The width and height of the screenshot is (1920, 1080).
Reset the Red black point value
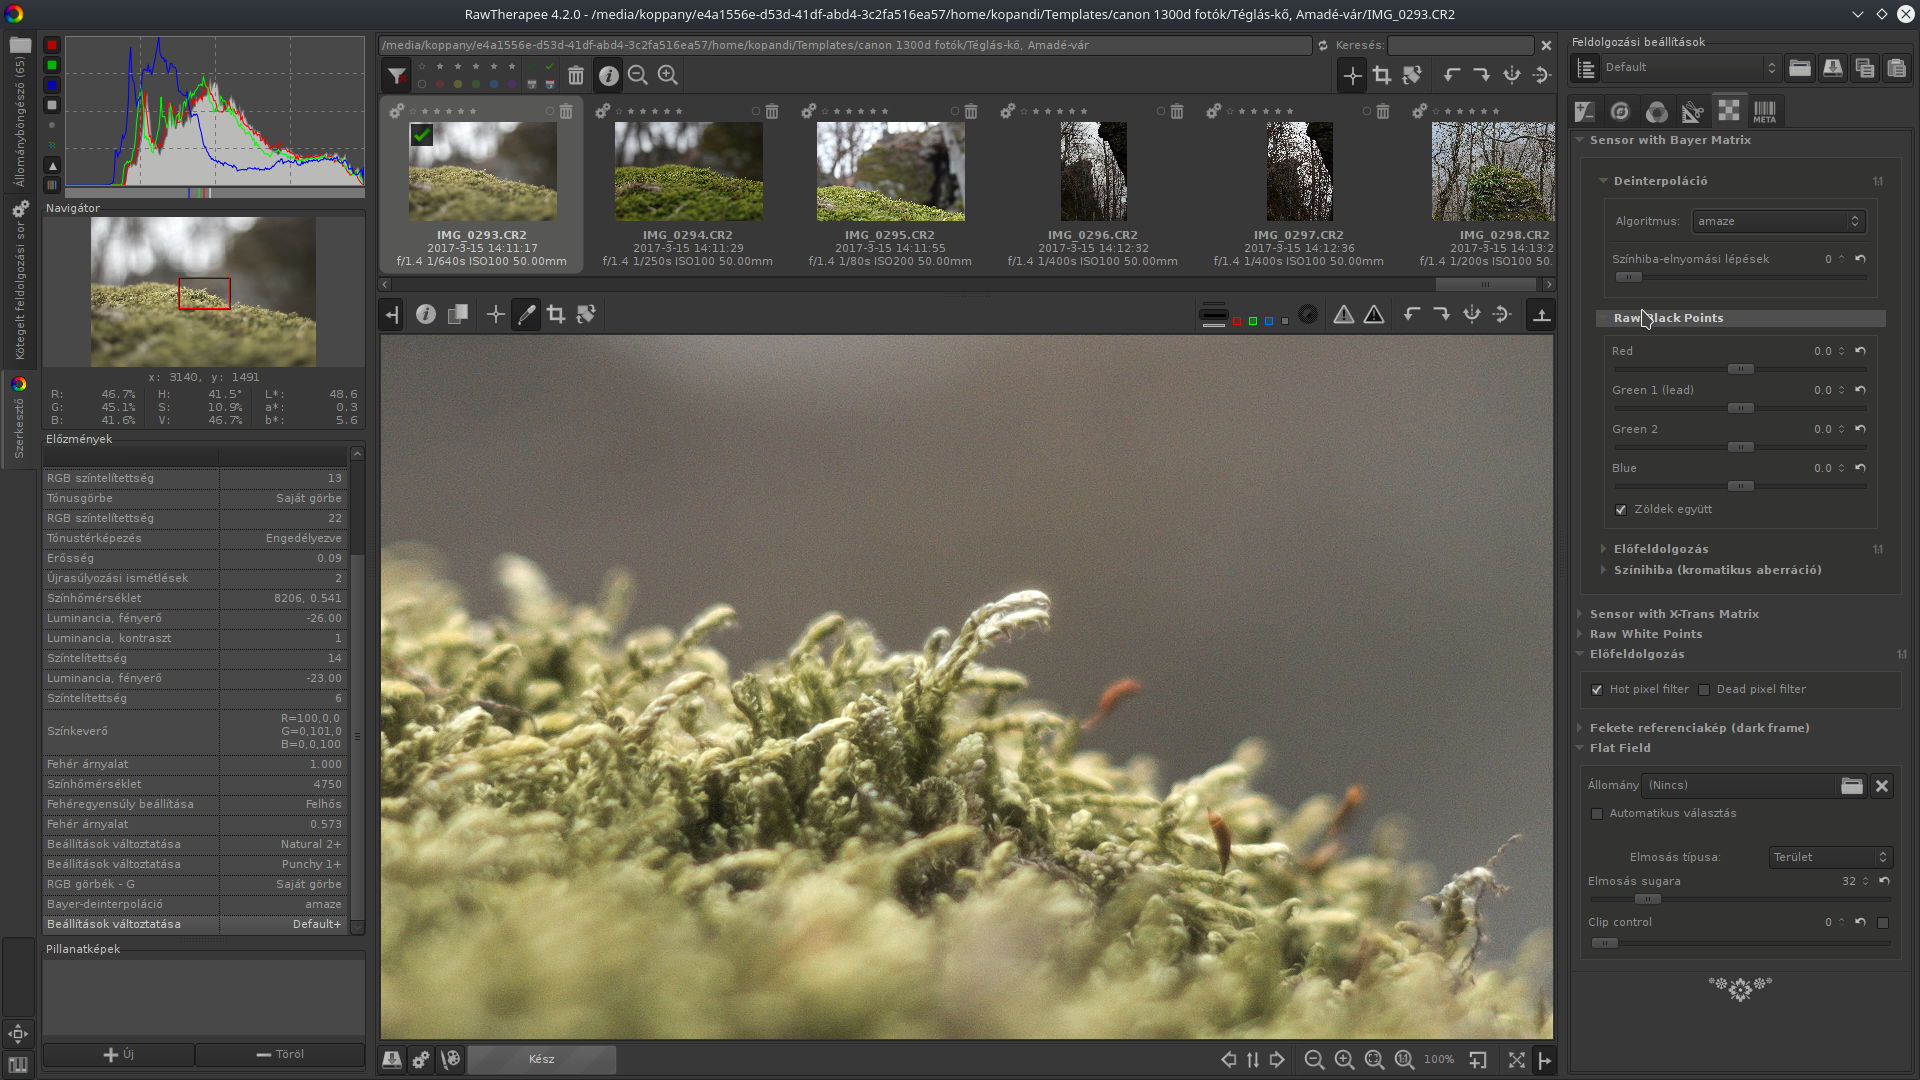1860,351
